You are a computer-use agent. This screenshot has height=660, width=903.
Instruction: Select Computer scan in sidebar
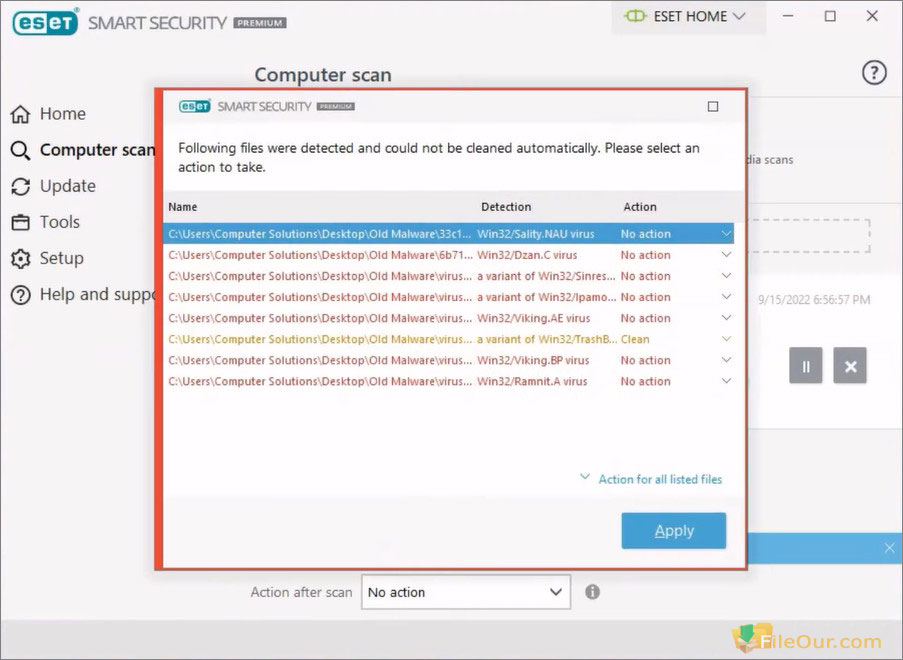[97, 150]
